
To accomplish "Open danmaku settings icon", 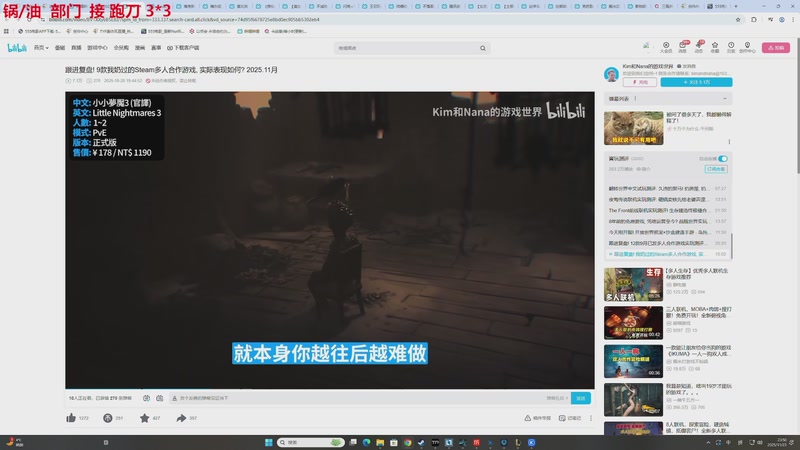I will pyautogui.click(x=160, y=398).
